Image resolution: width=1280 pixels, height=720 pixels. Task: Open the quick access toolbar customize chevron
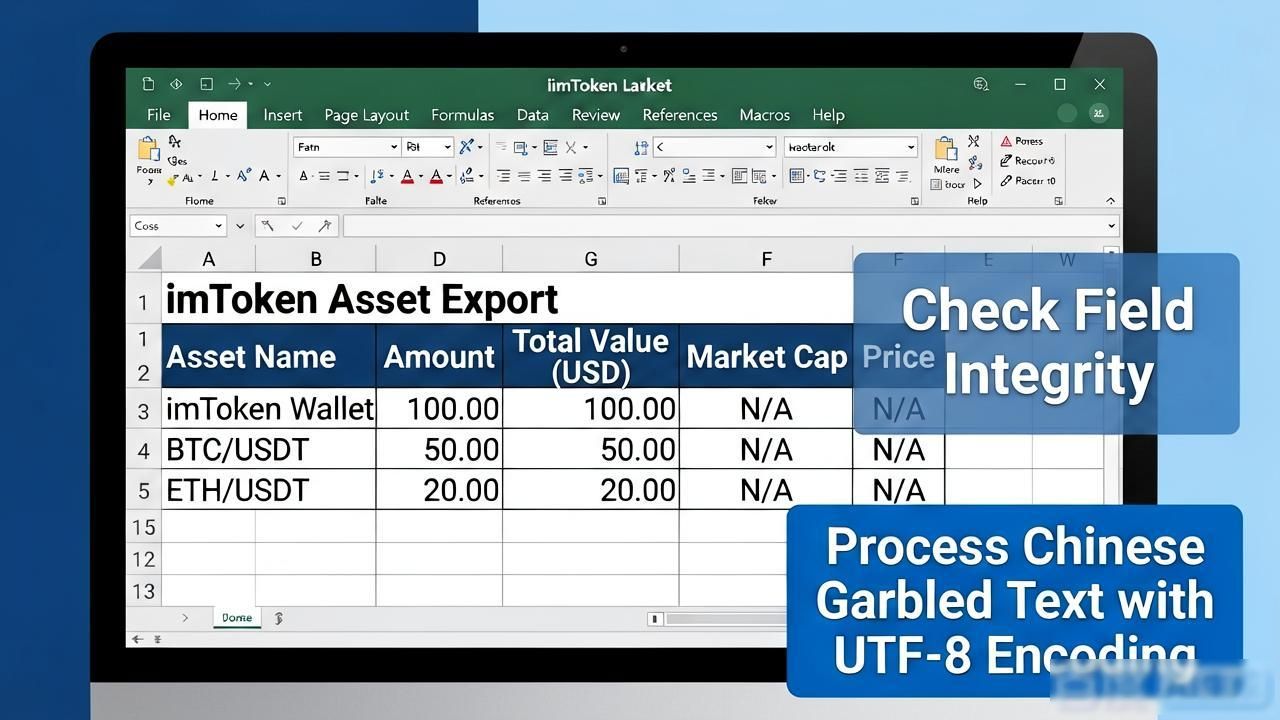pos(267,85)
